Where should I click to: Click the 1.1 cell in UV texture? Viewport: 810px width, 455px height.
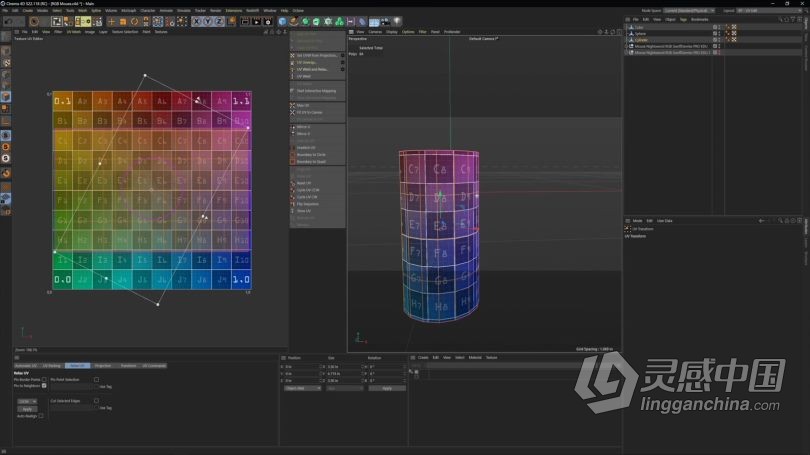241,101
